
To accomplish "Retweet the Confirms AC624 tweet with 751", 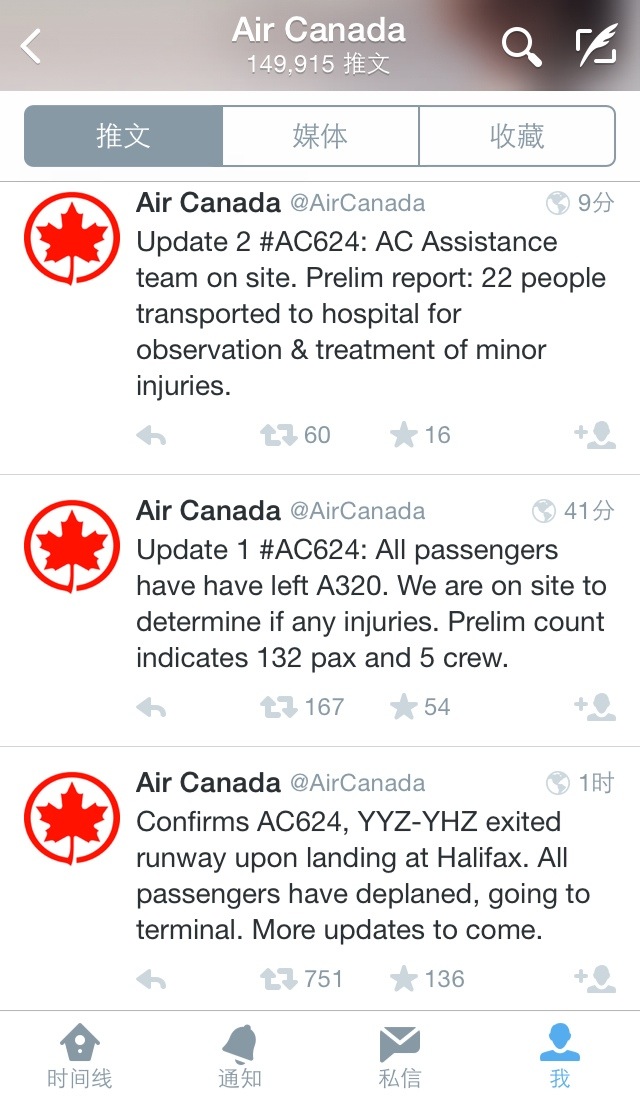I will click(279, 980).
